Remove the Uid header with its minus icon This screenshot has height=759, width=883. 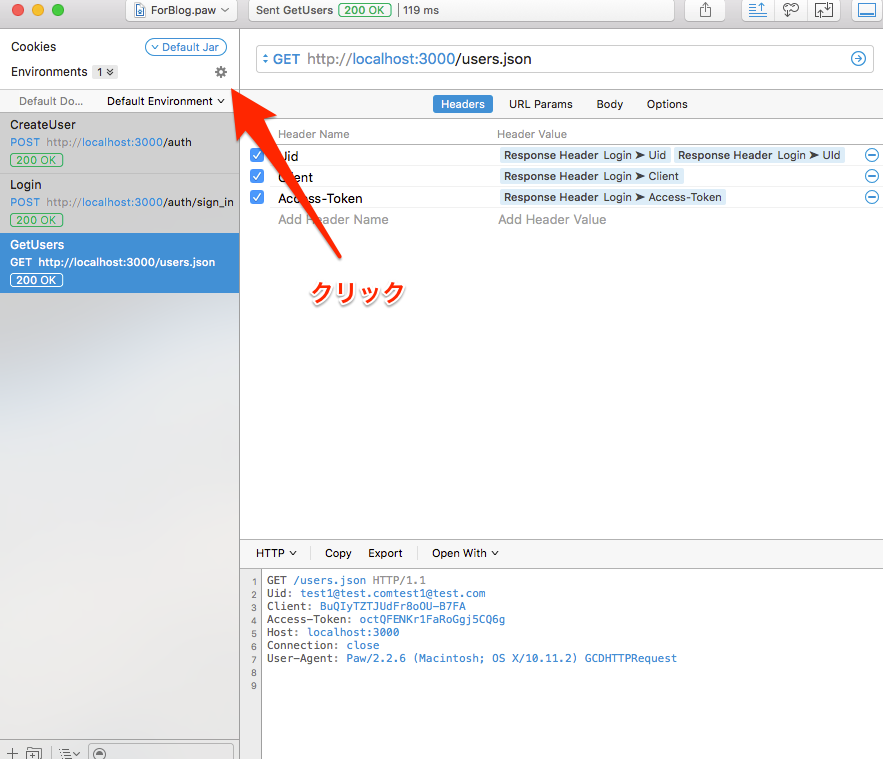click(871, 155)
